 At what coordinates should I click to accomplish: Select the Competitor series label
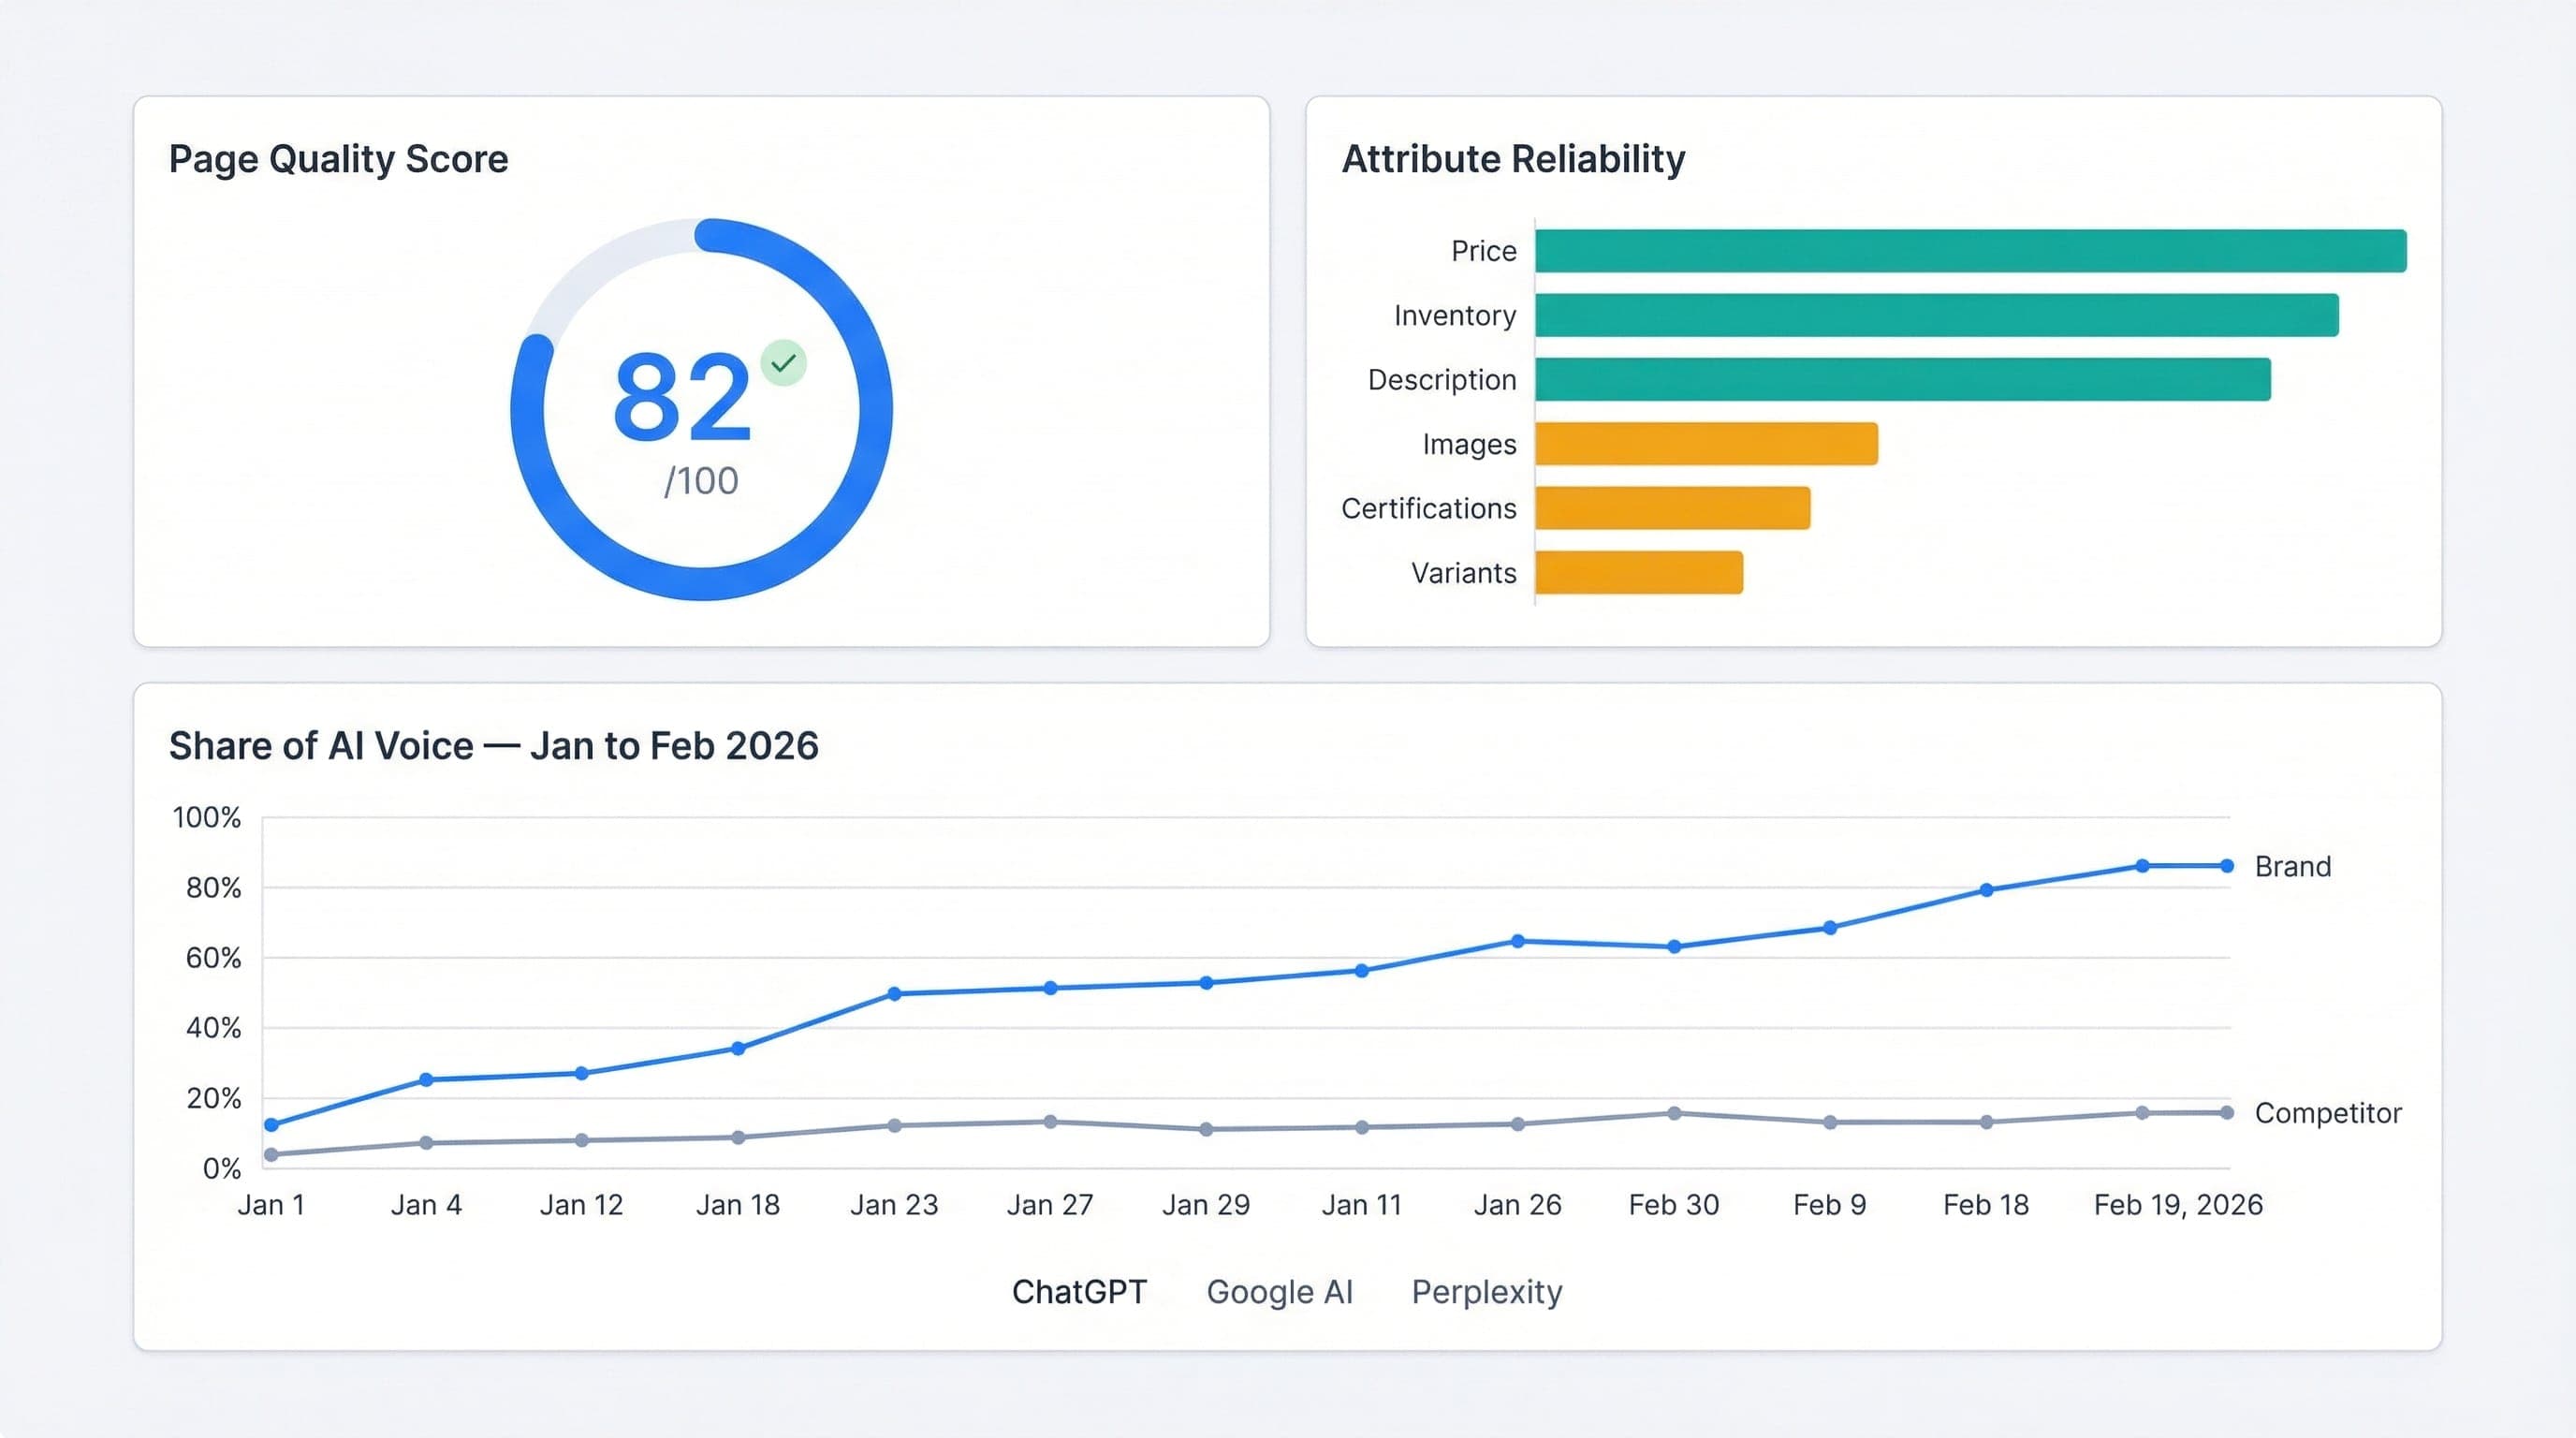(x=2328, y=1113)
